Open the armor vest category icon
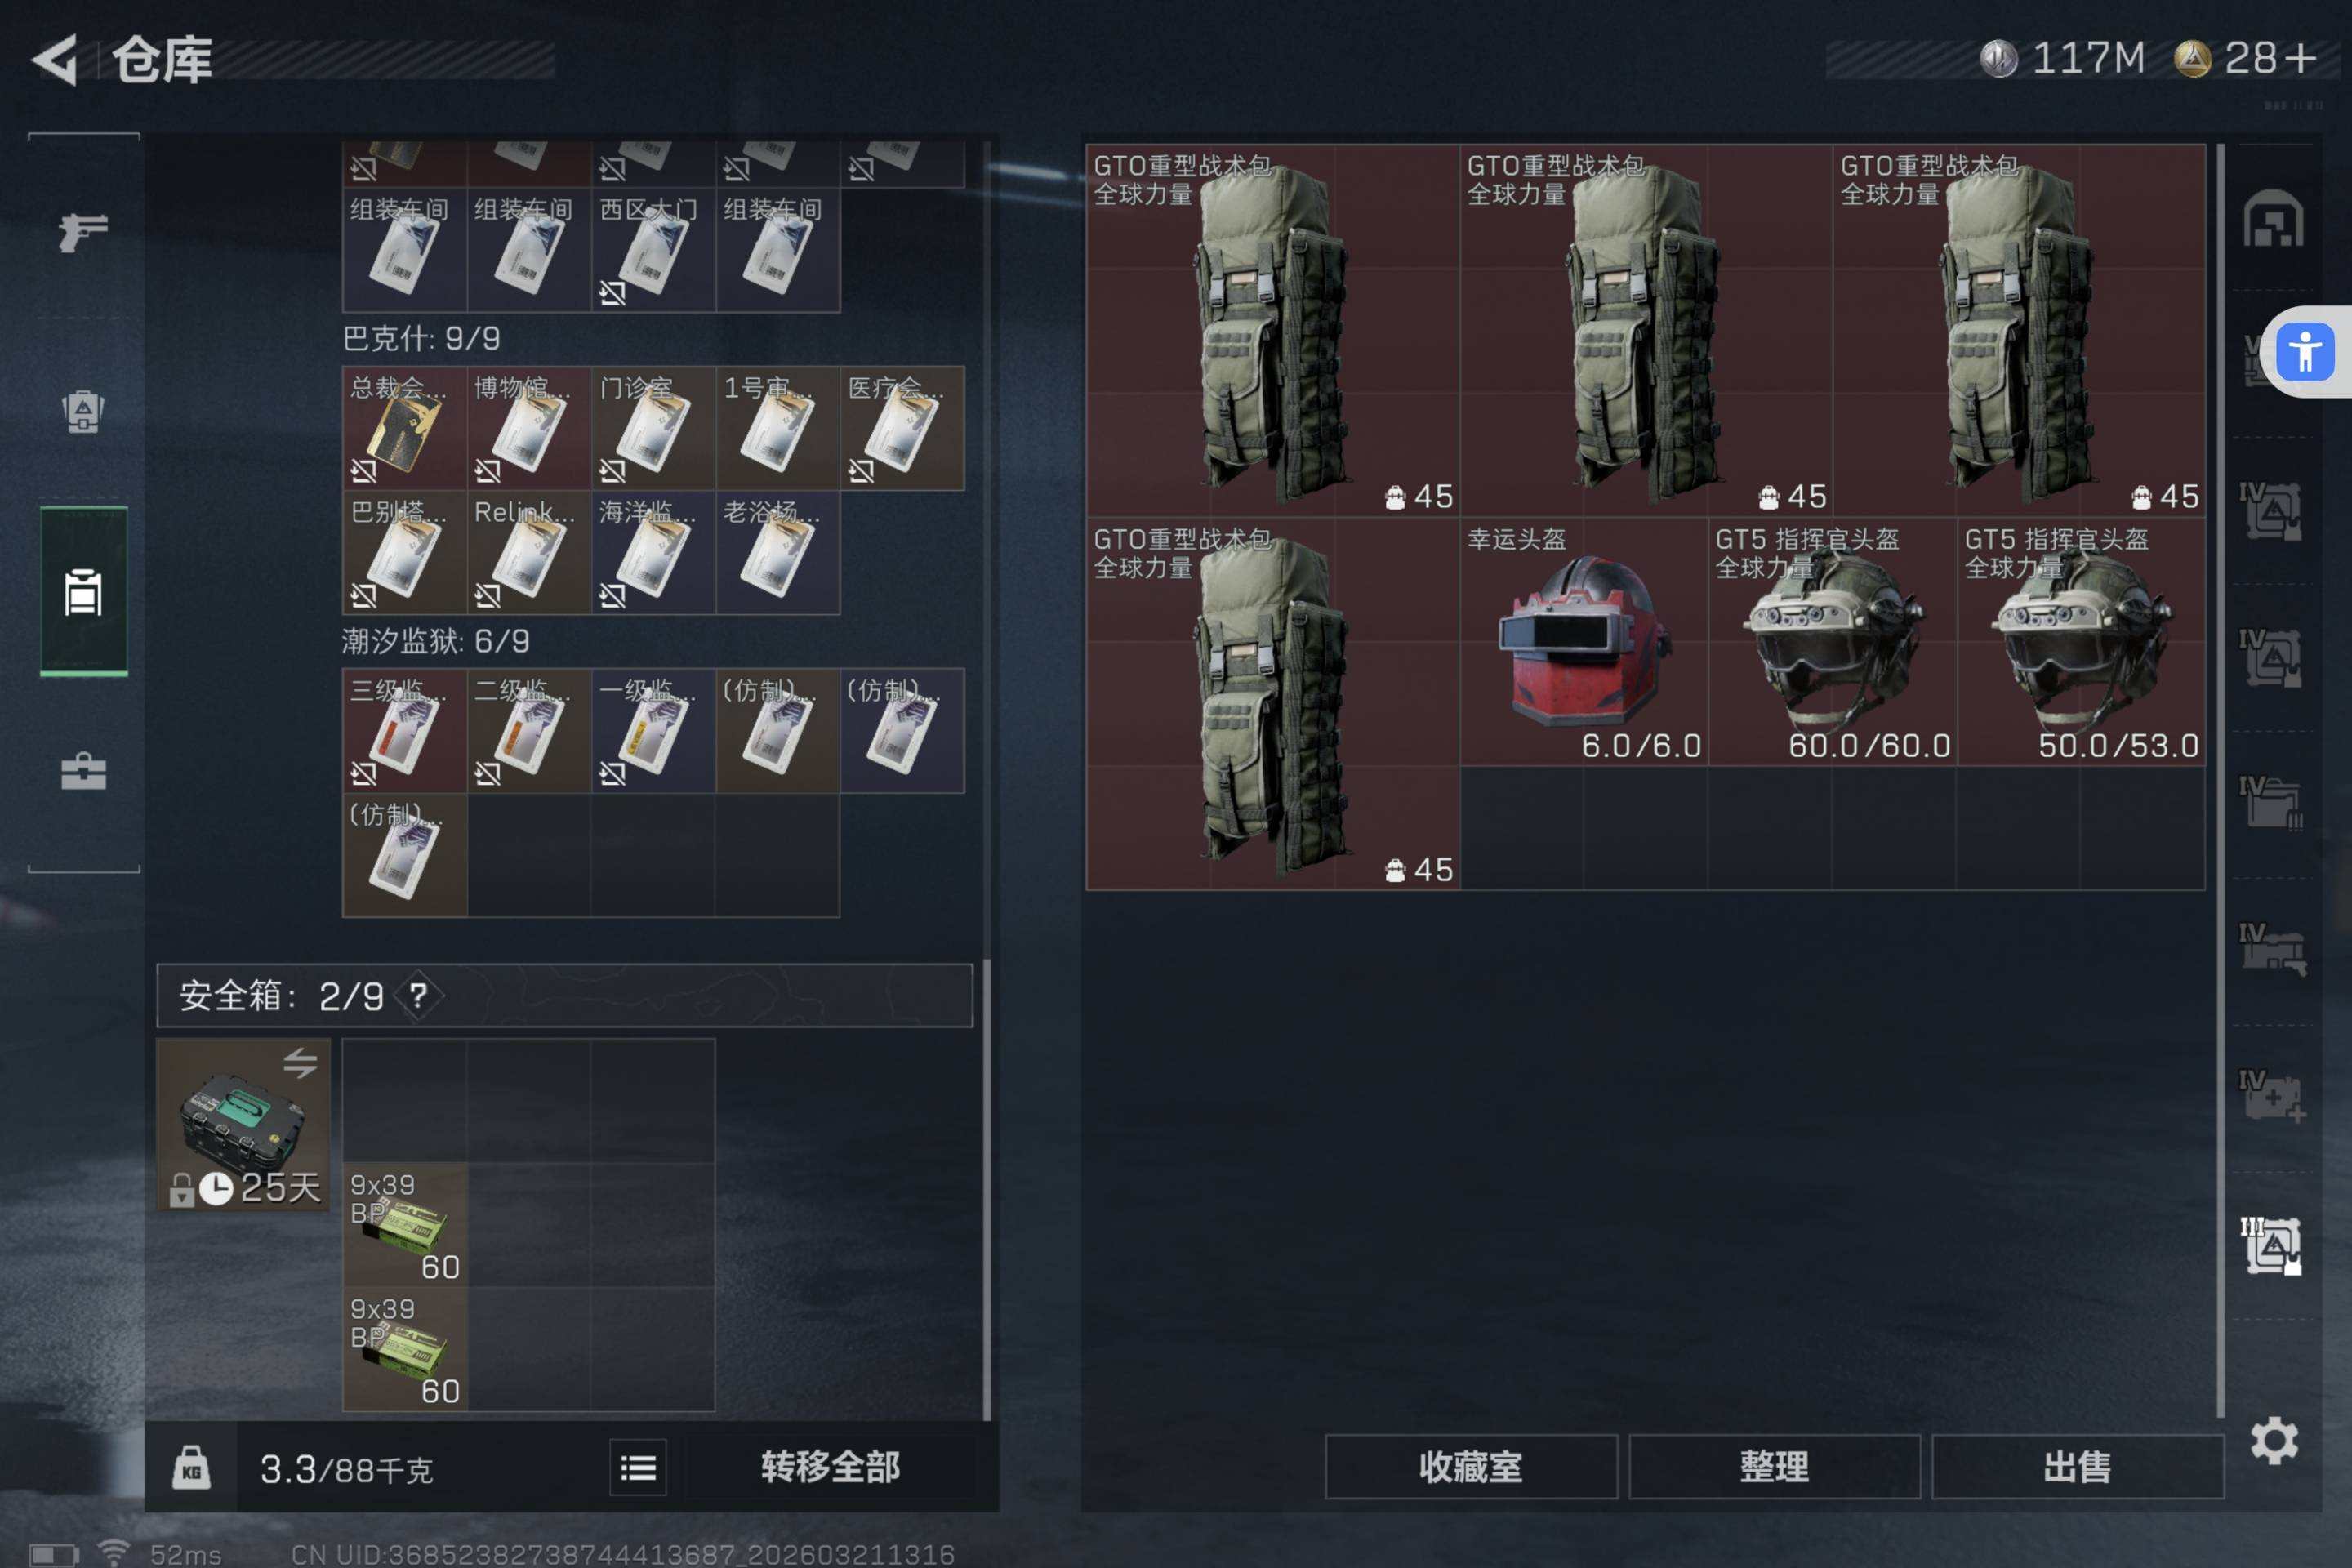 click(x=83, y=411)
